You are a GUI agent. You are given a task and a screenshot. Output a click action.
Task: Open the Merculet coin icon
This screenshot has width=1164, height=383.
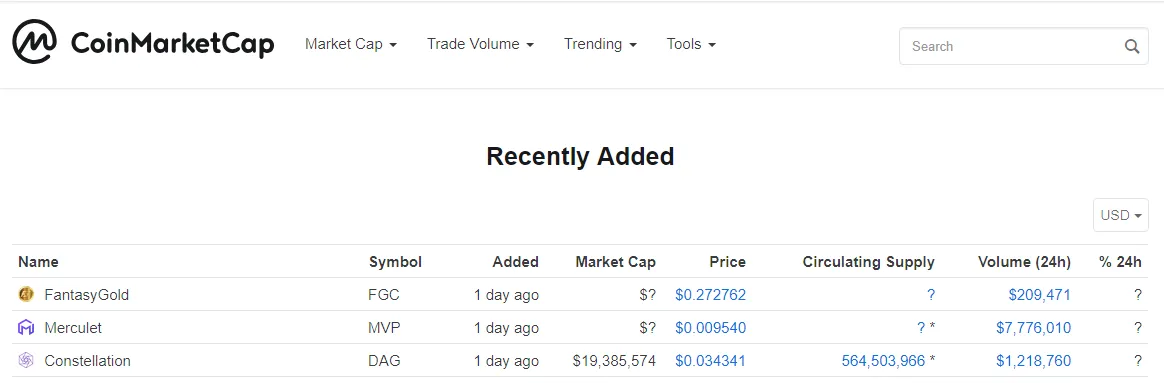[26, 327]
